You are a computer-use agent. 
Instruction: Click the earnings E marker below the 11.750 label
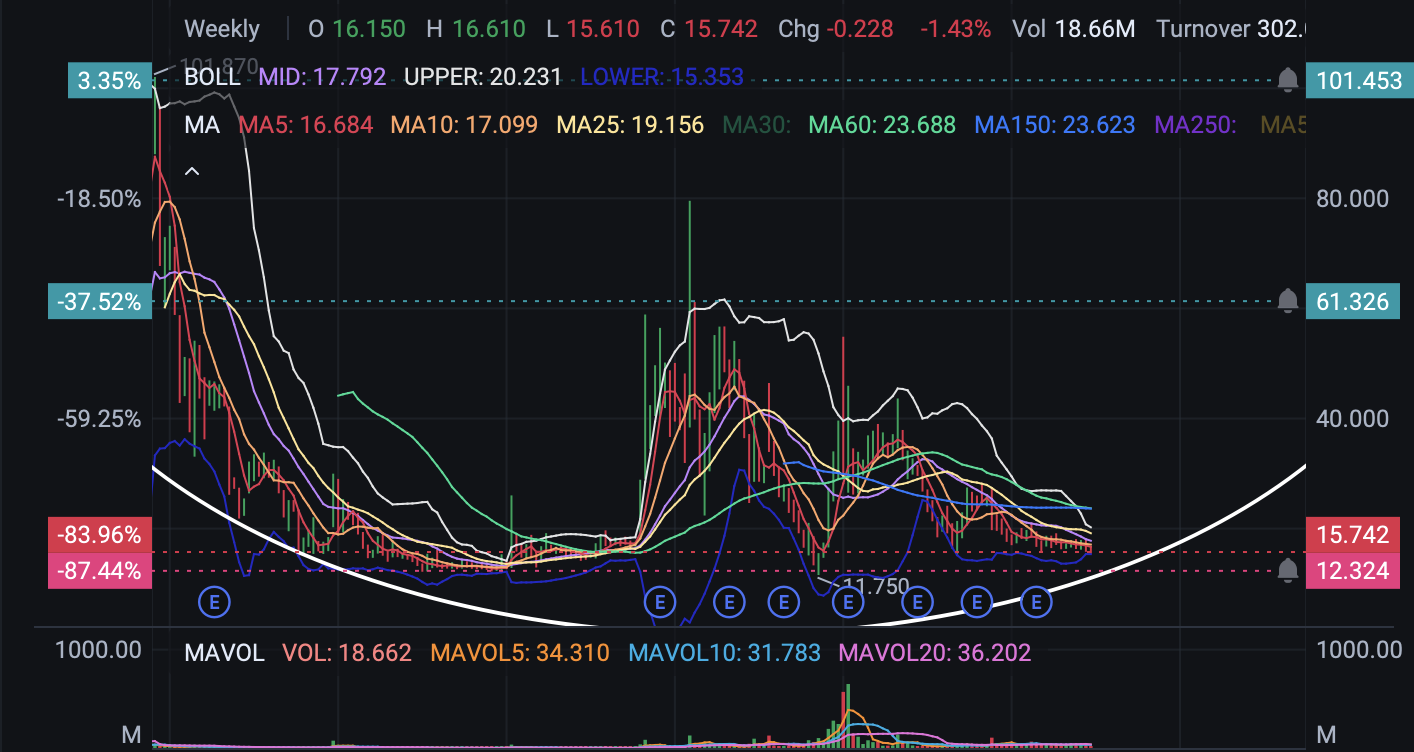coord(848,601)
